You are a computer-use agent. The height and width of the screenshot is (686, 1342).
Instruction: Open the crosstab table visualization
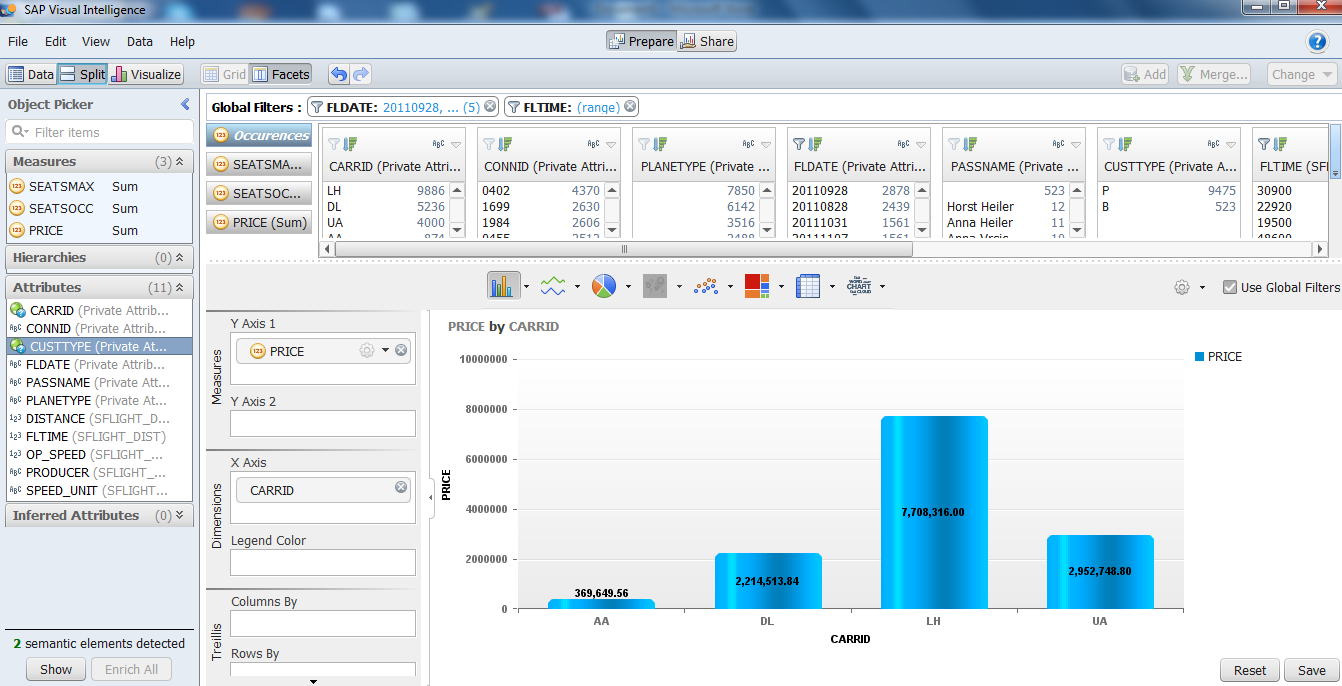pos(807,286)
